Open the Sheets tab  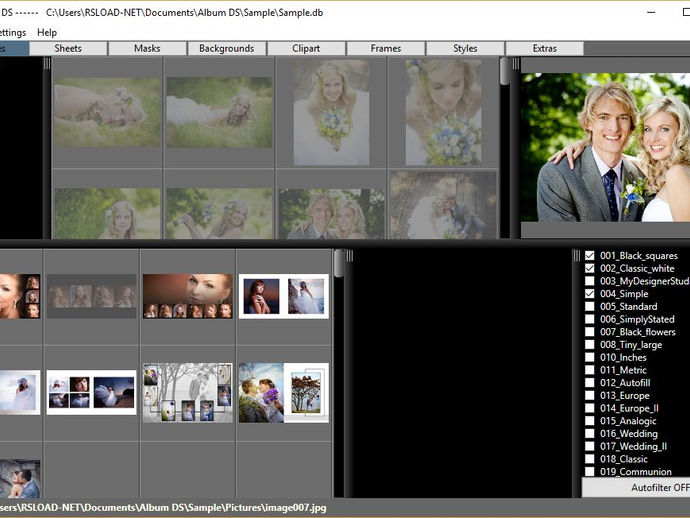(68, 48)
